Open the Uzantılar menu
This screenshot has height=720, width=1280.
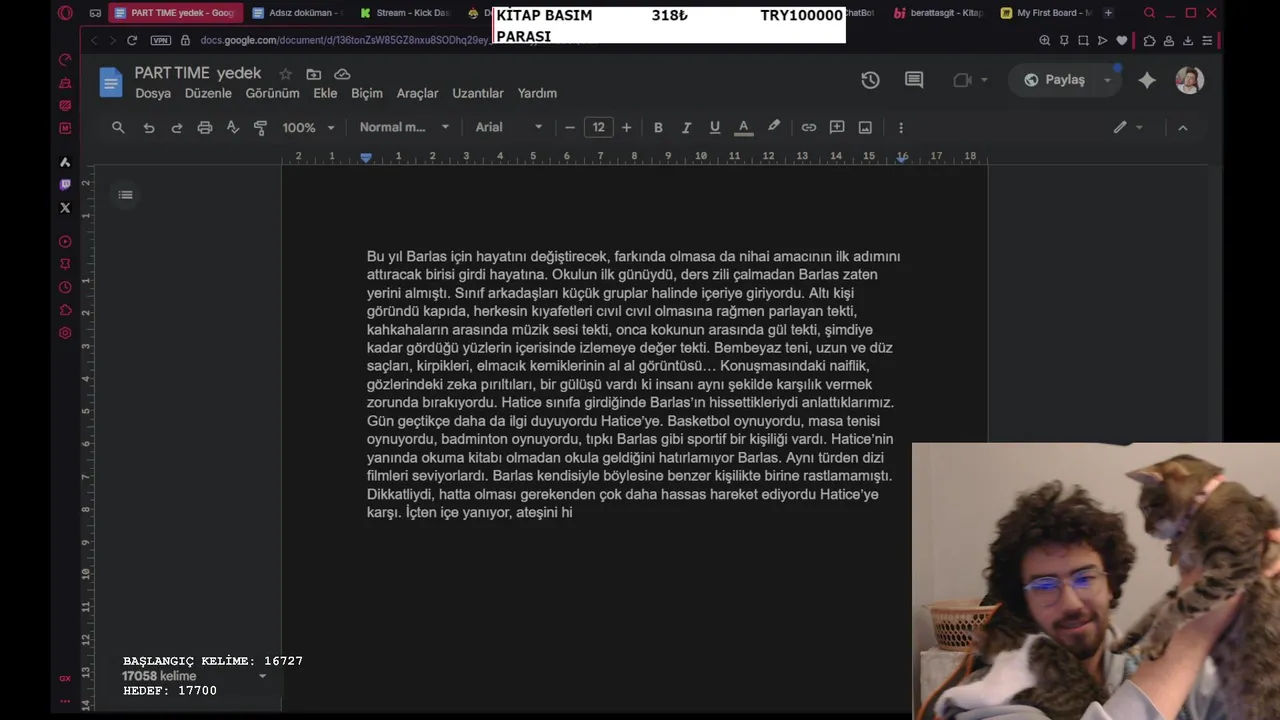pos(478,93)
